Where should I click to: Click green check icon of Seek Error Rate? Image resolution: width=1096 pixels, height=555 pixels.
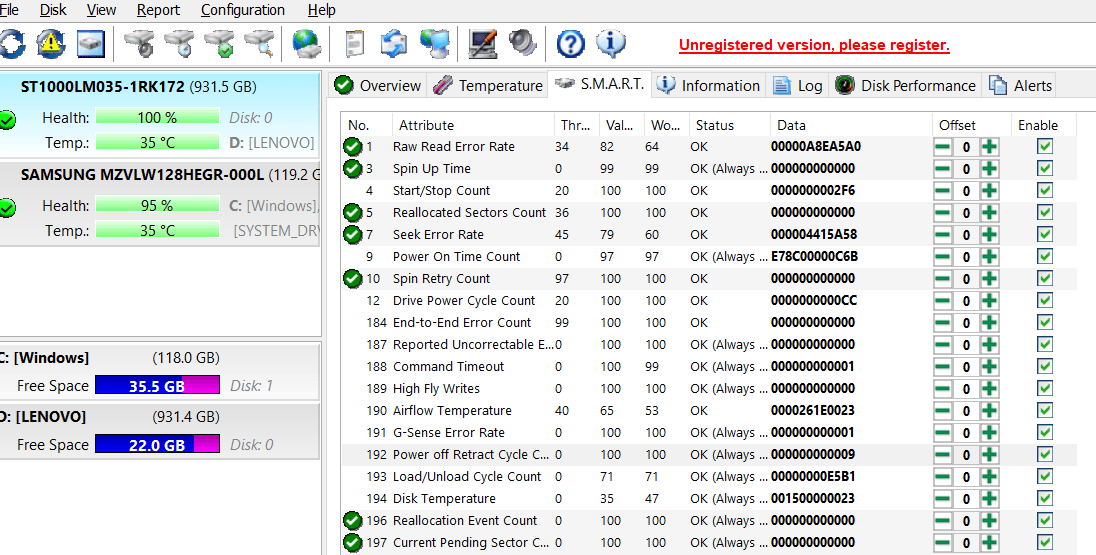coord(353,235)
